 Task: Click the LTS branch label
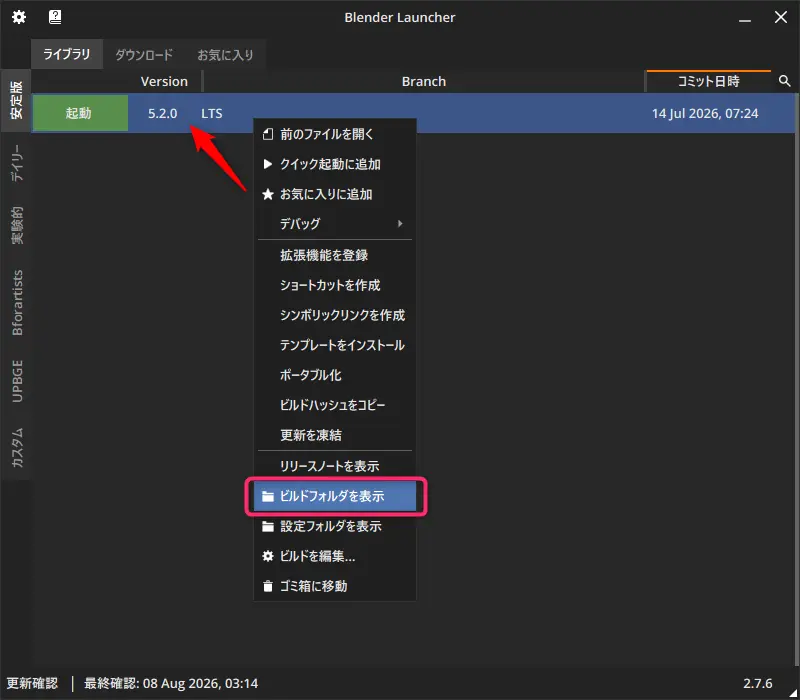(211, 113)
